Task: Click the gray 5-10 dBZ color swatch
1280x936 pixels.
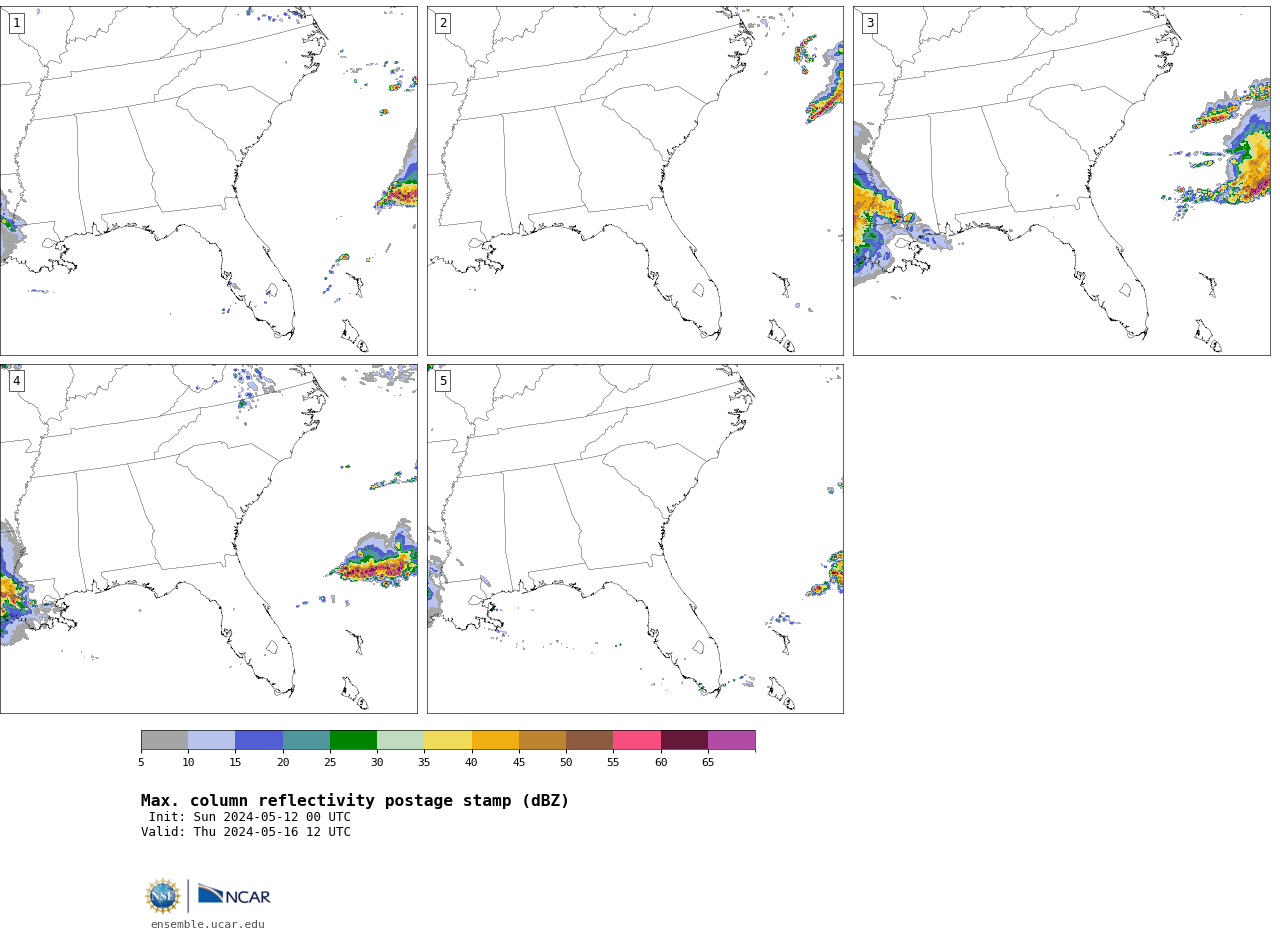Action: 164,740
